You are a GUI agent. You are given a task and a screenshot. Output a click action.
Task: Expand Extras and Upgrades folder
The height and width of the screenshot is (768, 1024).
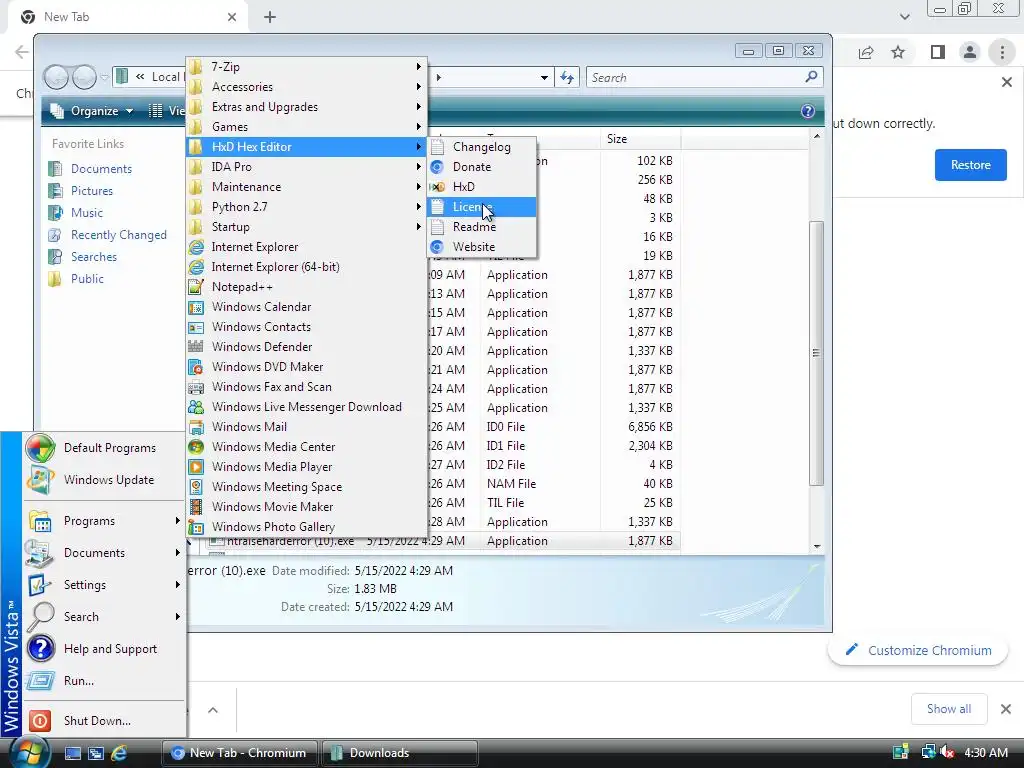(x=307, y=106)
